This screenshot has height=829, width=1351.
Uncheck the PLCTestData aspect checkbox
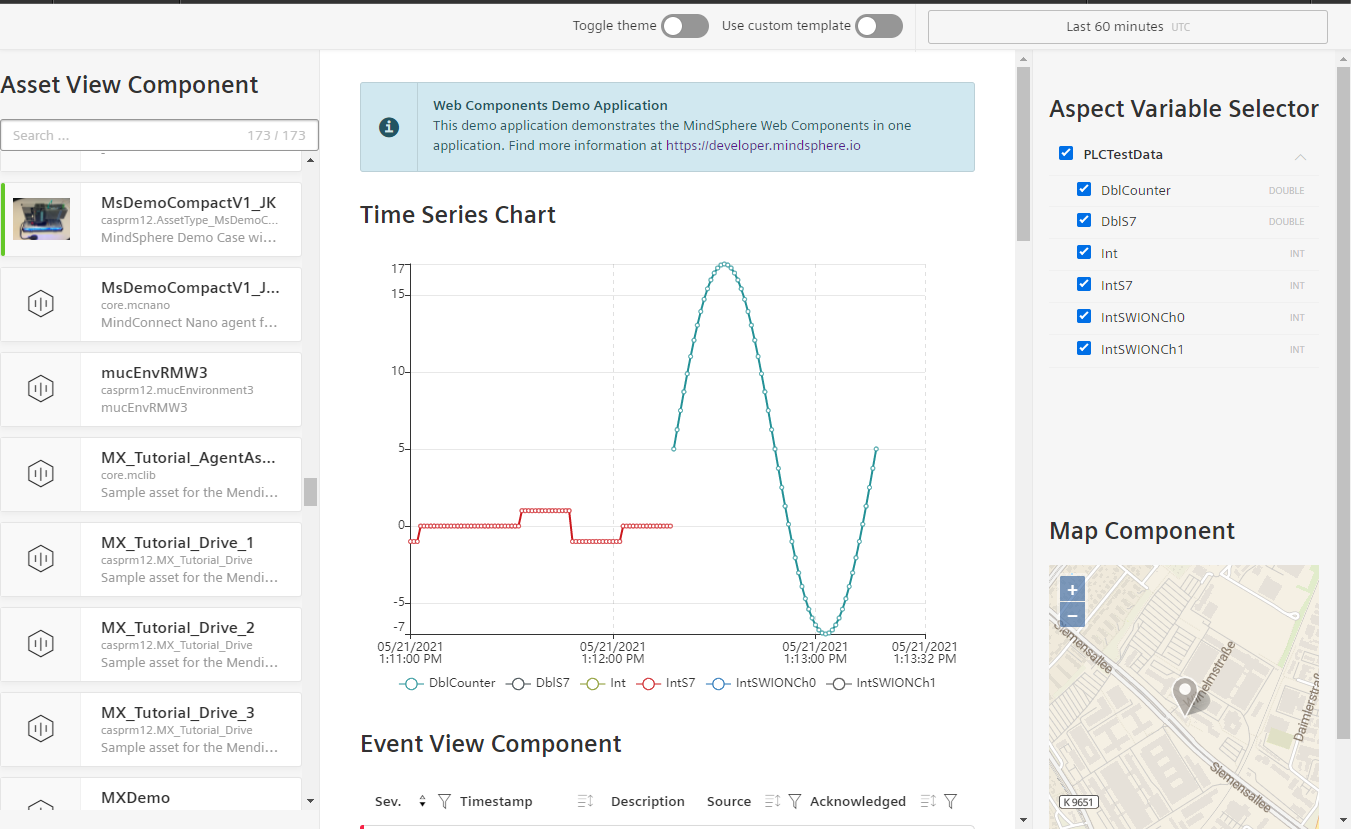[1066, 154]
